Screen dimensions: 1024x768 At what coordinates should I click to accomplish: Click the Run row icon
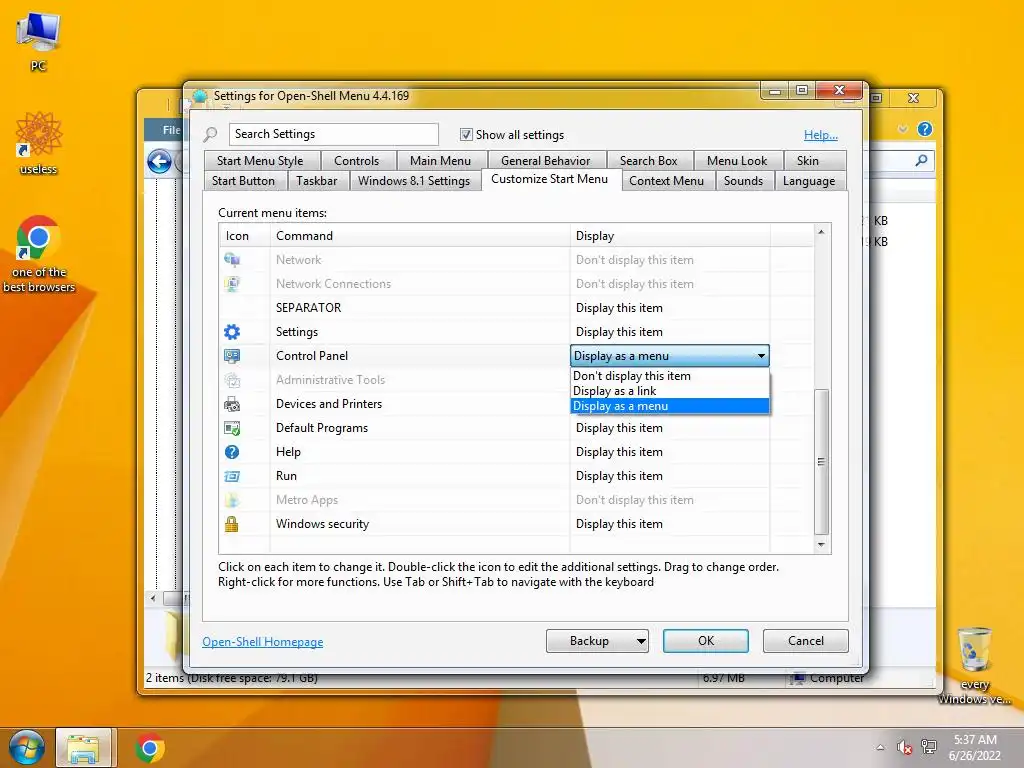click(x=232, y=476)
